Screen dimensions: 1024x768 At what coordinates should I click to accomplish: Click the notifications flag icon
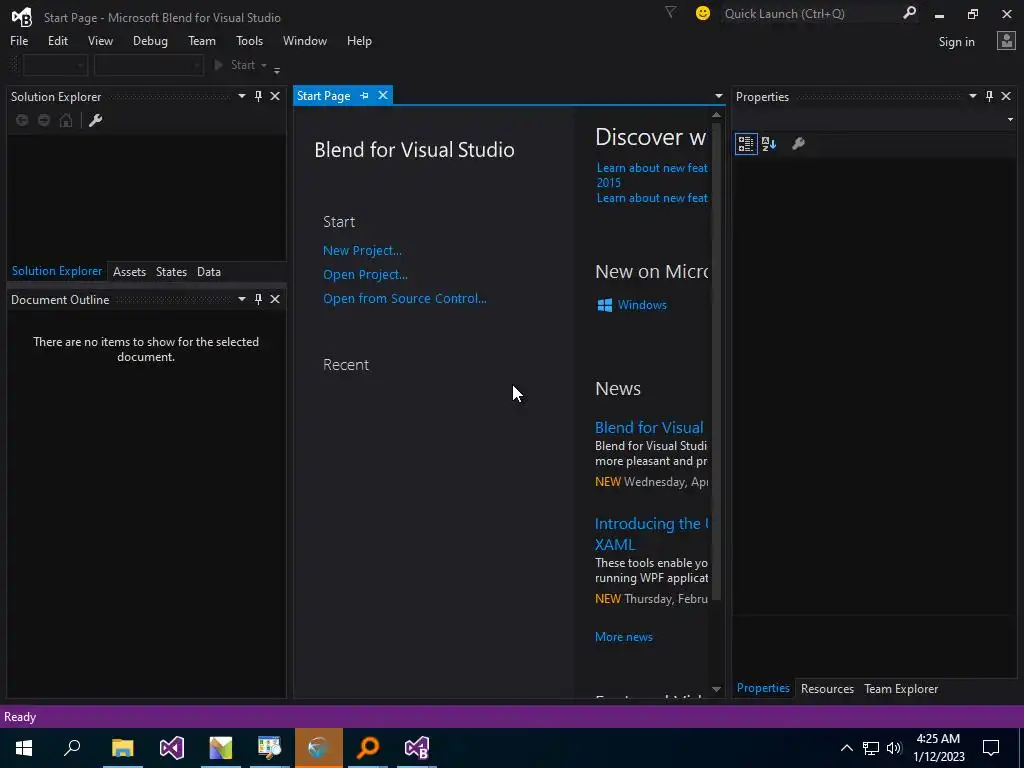pyautogui.click(x=670, y=12)
